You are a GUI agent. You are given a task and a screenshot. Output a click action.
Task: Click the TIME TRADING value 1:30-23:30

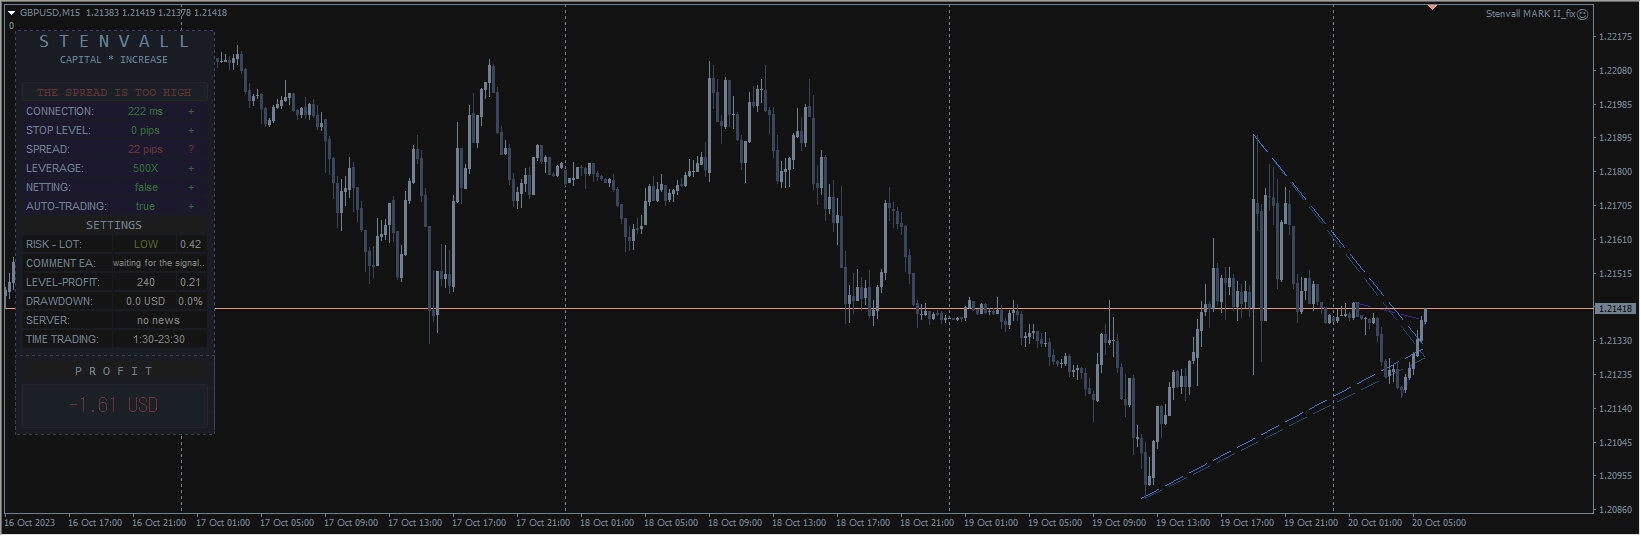[158, 339]
